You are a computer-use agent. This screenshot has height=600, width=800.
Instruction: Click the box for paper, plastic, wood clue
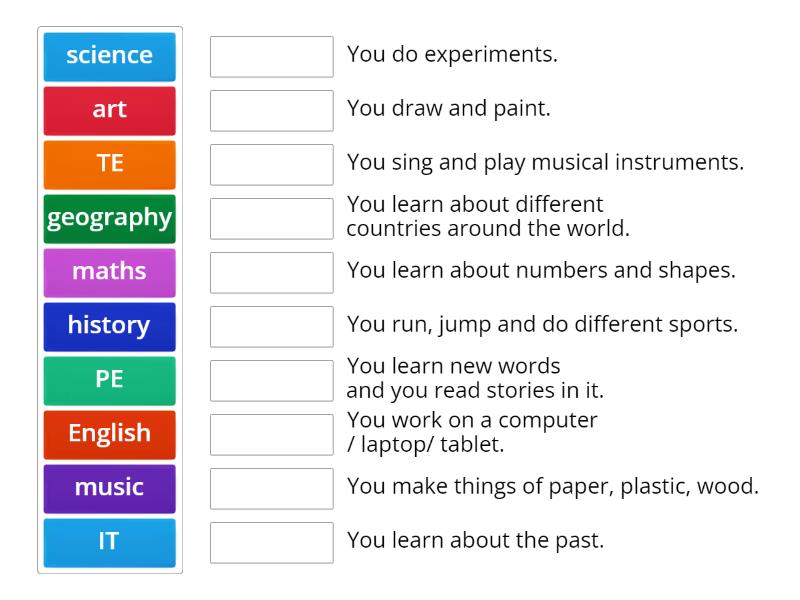271,489
